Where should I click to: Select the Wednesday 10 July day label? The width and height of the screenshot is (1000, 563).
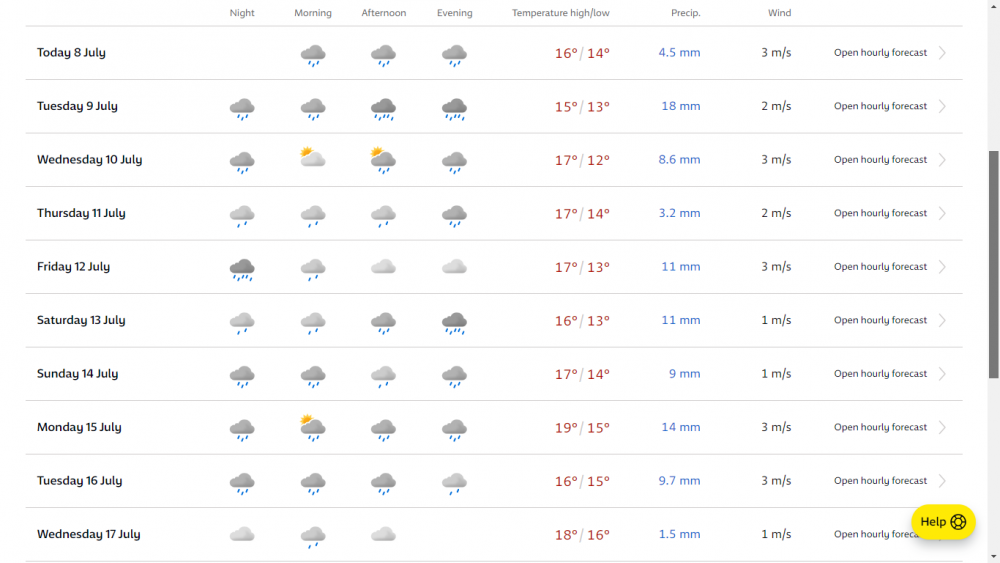89,160
